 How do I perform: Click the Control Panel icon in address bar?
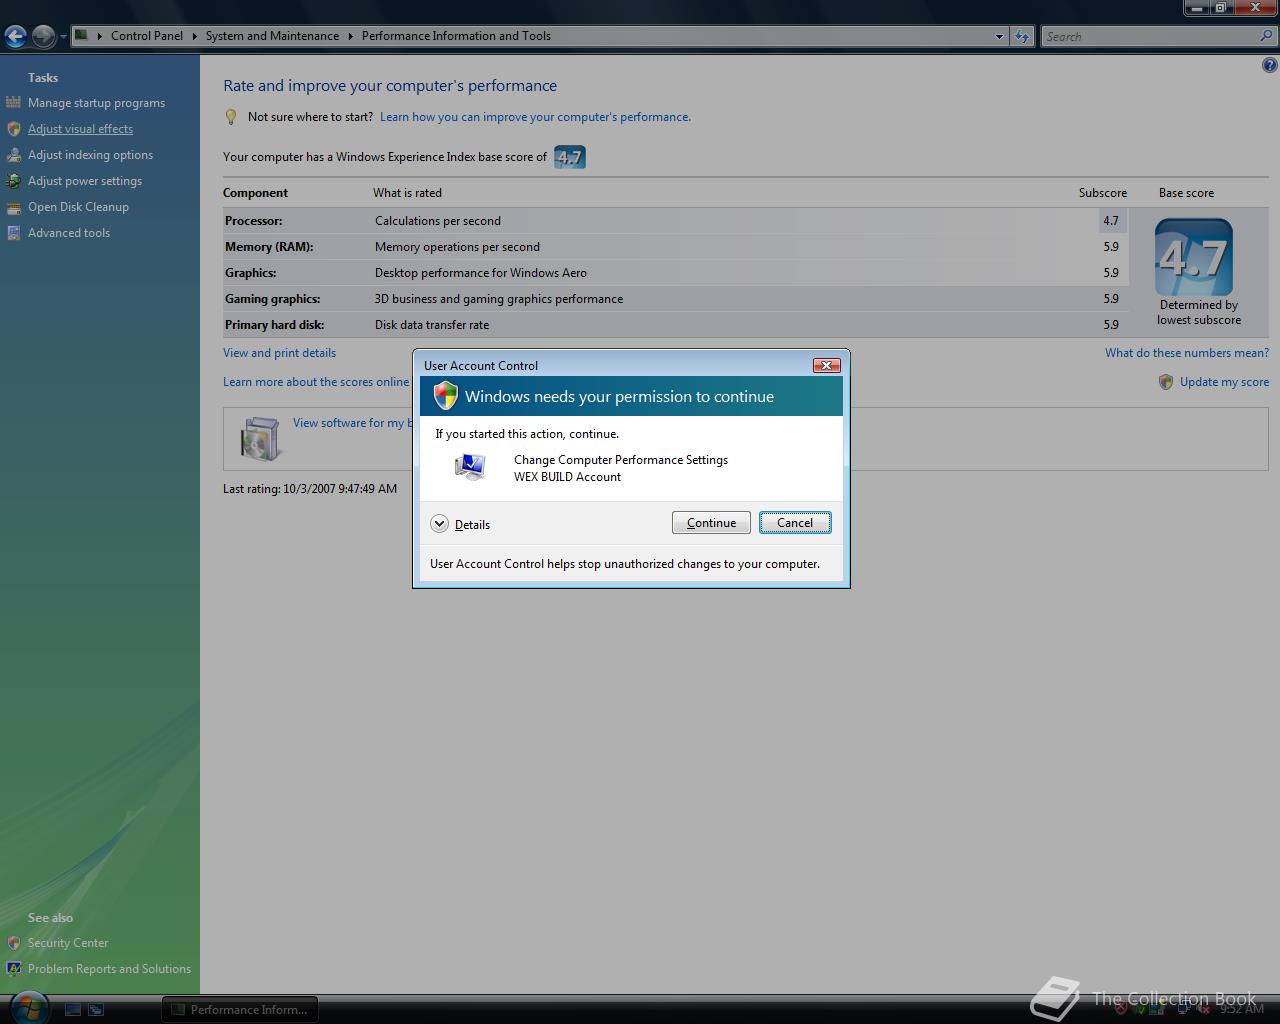coord(82,35)
